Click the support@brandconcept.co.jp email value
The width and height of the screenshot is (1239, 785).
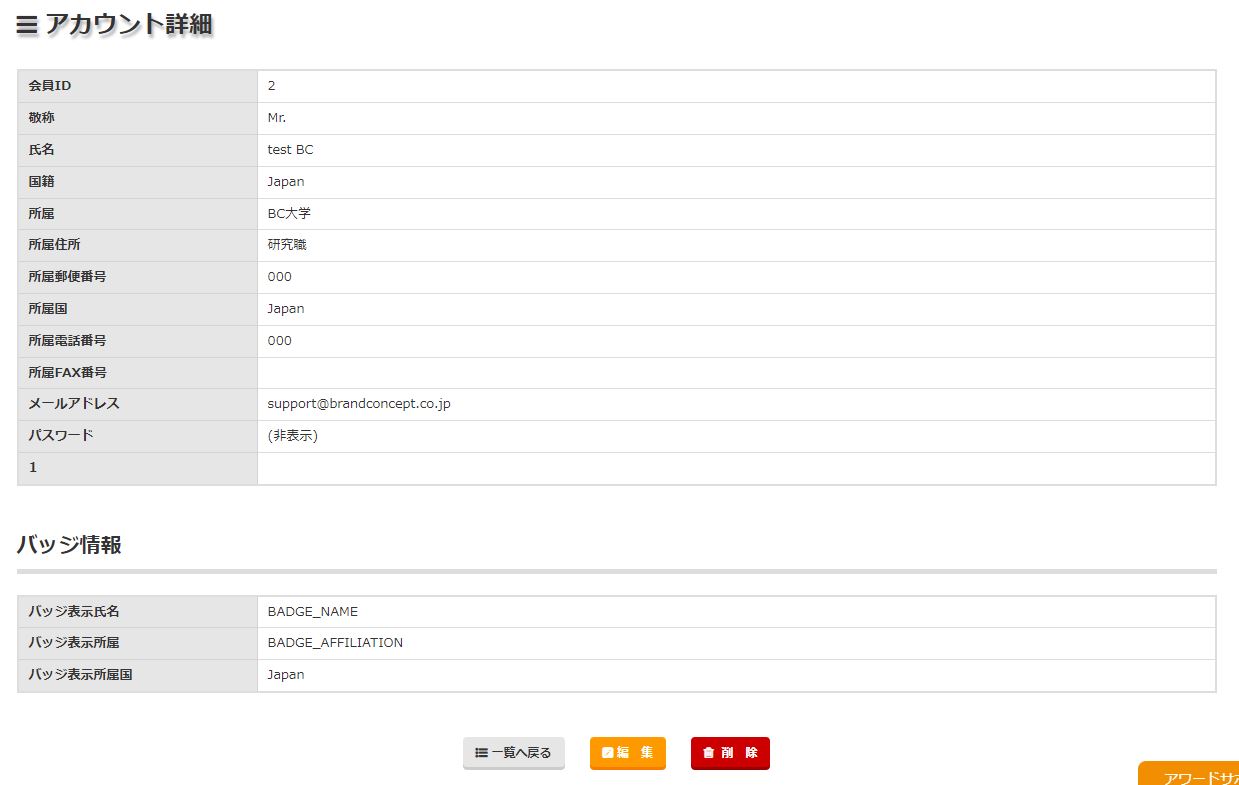tap(359, 404)
